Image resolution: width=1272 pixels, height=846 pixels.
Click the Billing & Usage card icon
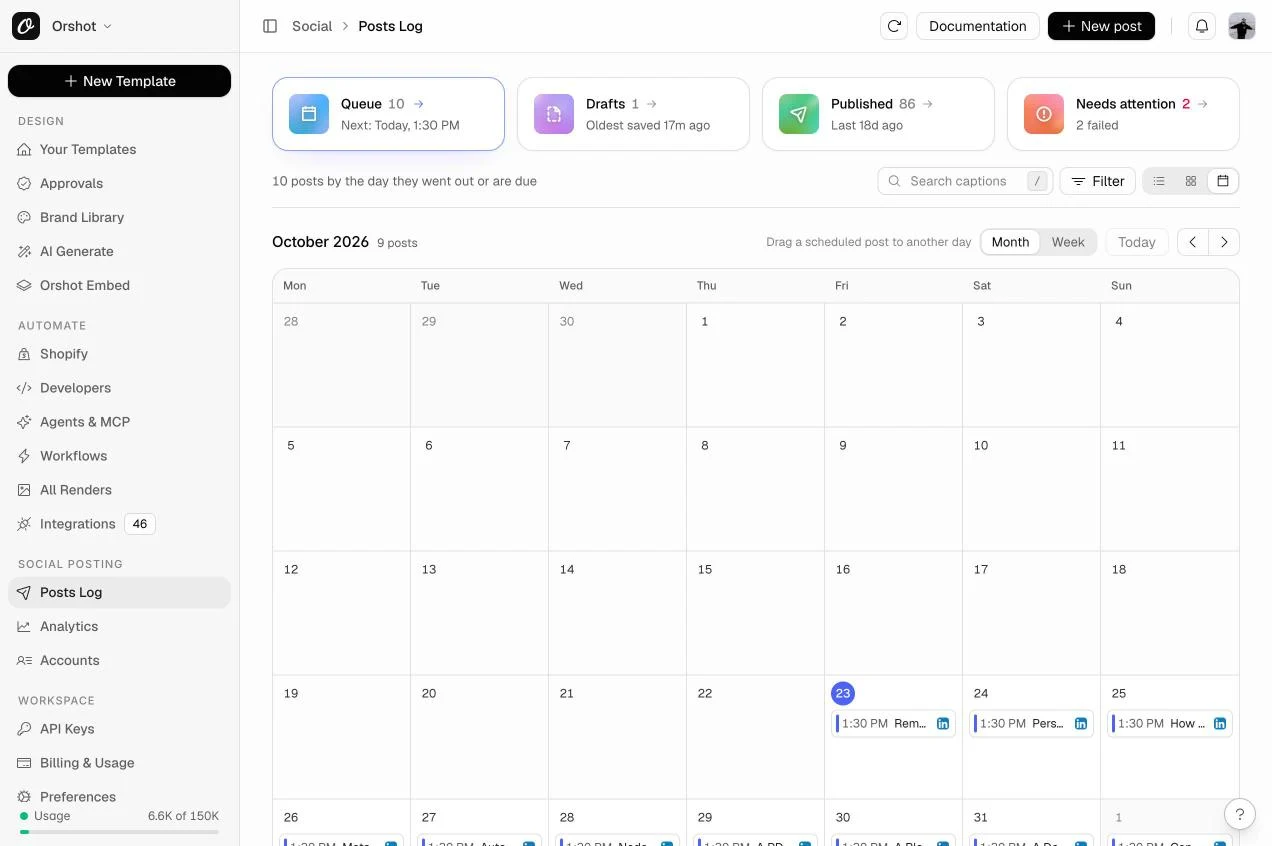coord(24,763)
